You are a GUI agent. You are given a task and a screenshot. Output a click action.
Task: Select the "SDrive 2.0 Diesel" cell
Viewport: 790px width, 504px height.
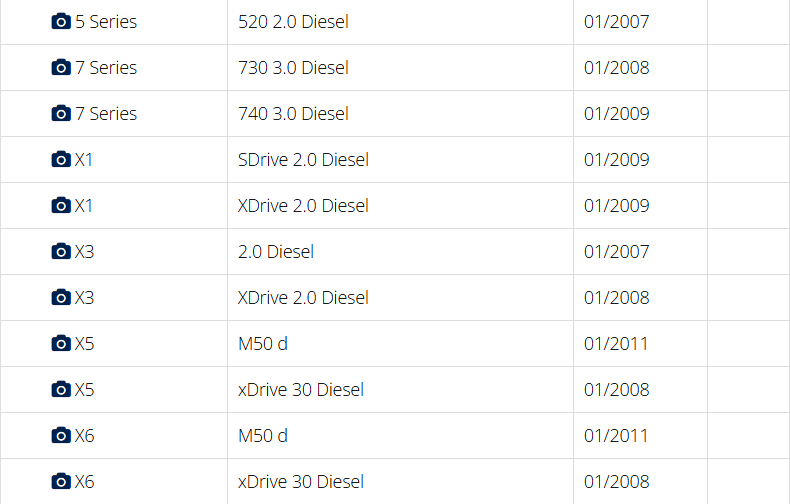point(303,160)
